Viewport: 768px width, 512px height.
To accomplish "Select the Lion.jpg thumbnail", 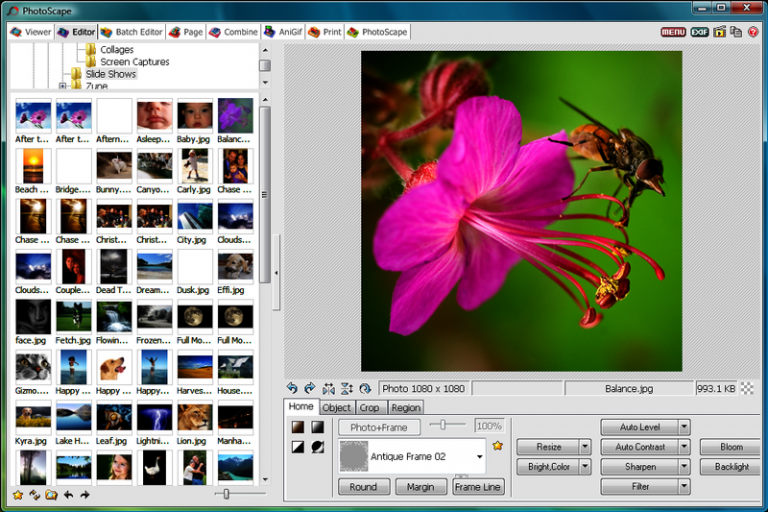I will (193, 417).
